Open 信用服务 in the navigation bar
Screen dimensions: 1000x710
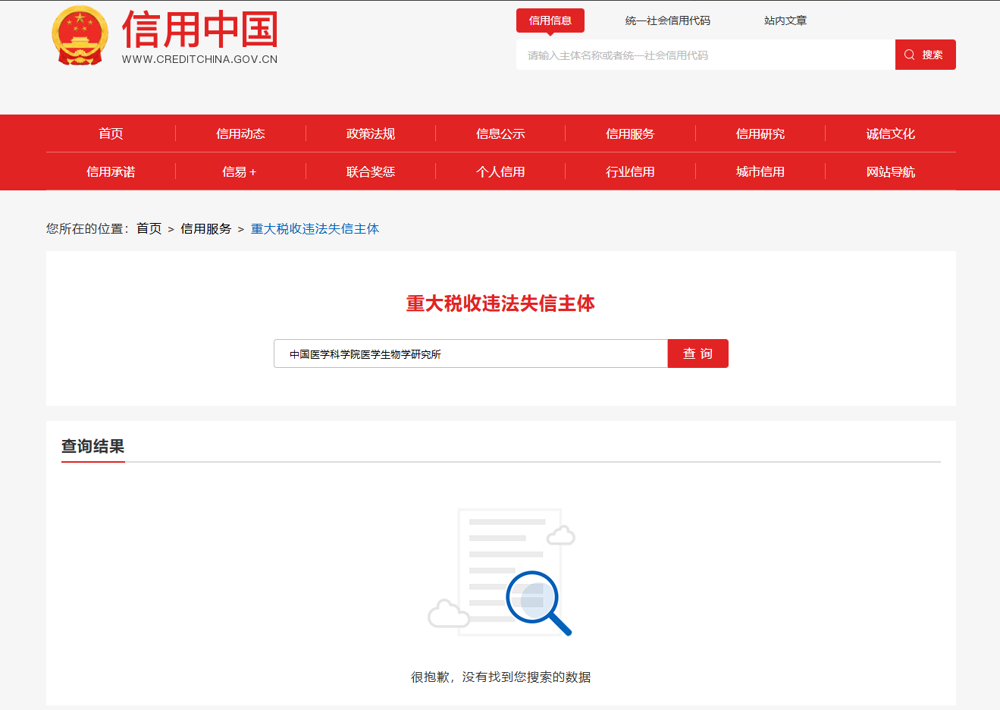click(x=630, y=134)
